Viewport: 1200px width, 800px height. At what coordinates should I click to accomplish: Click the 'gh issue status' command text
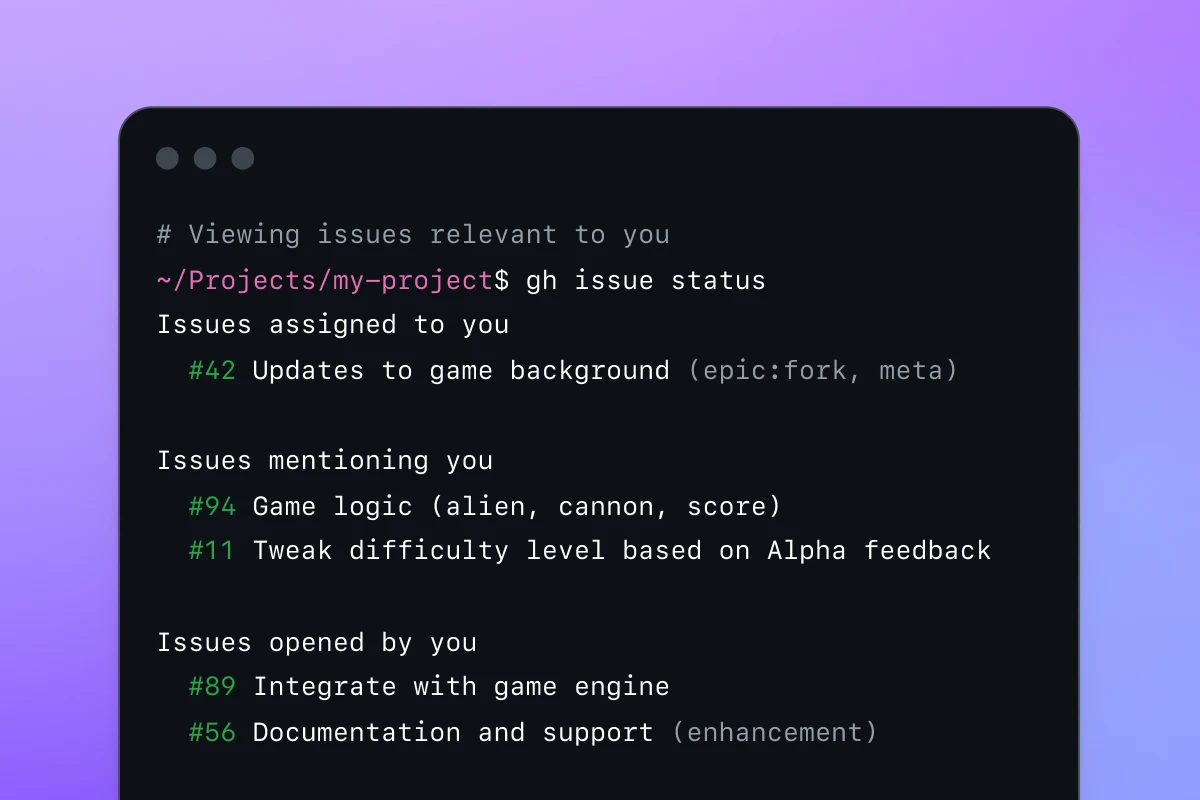click(646, 281)
